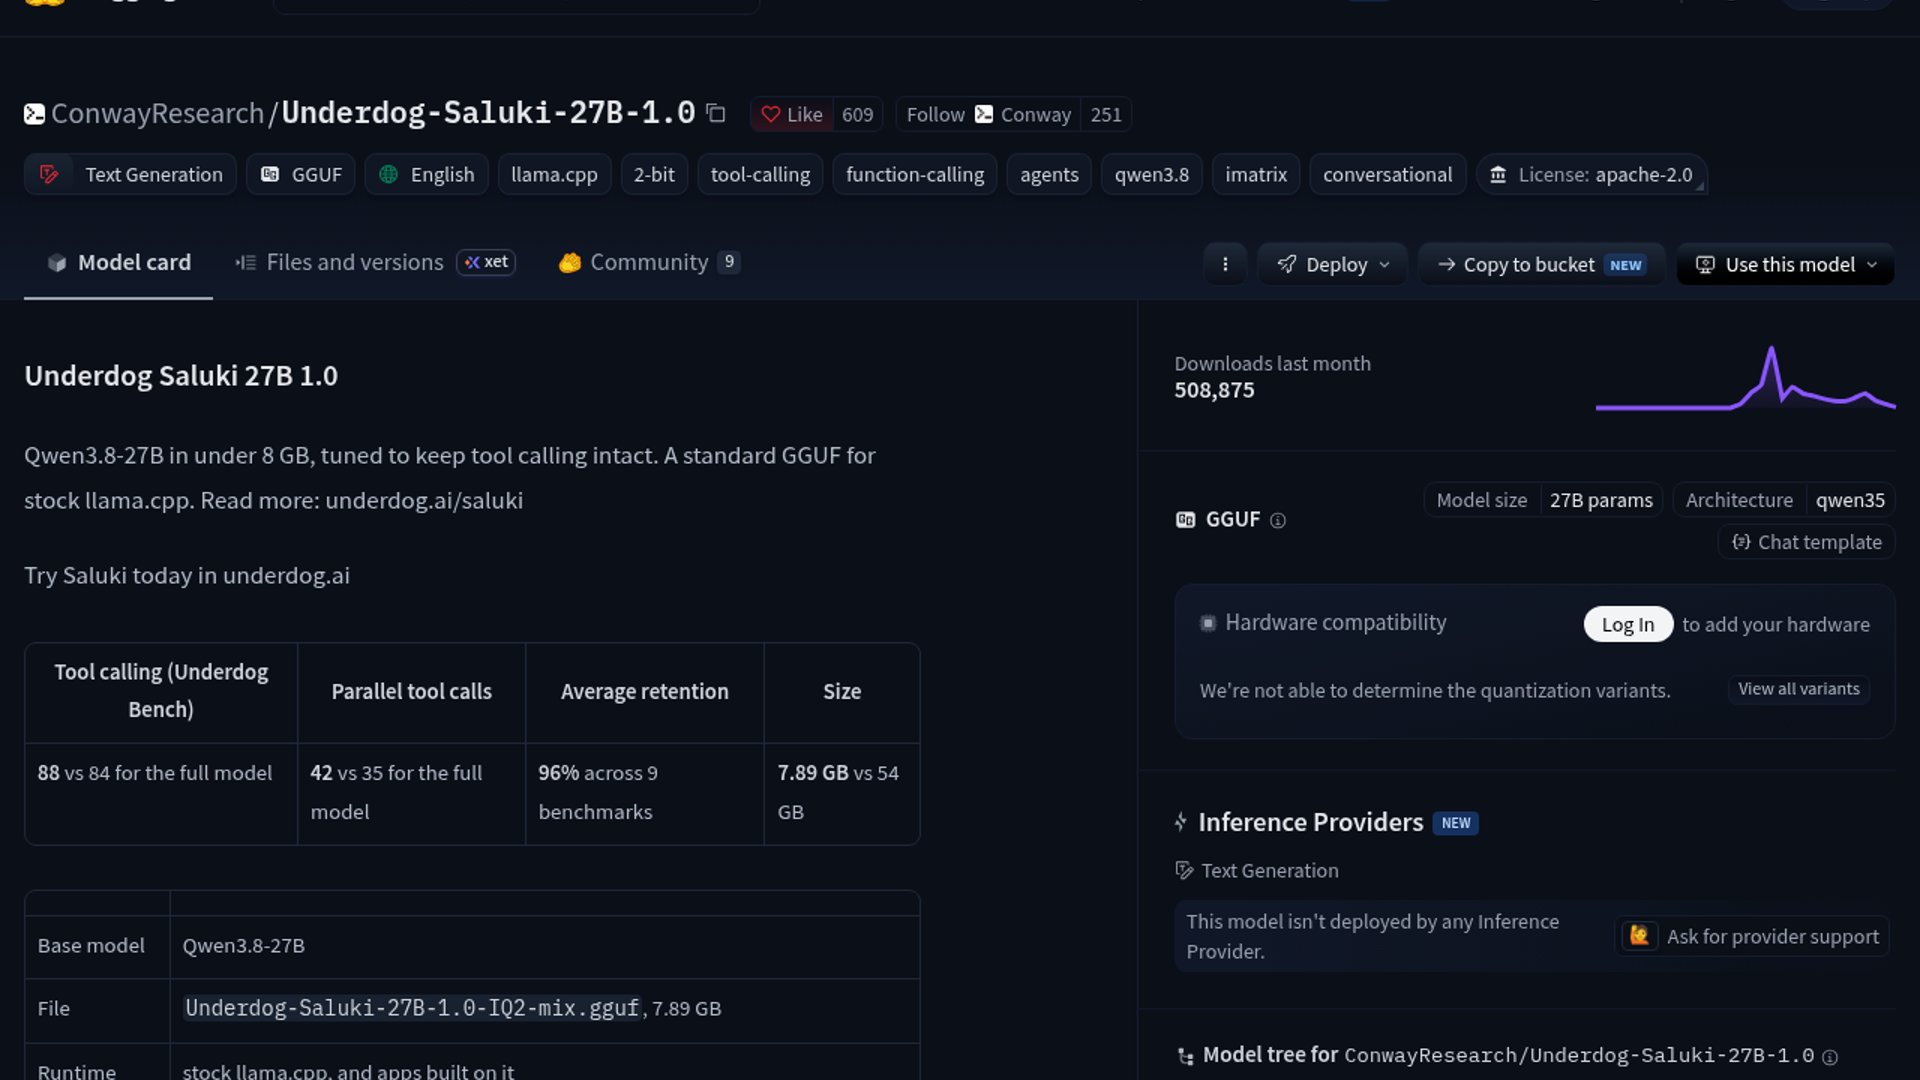Open the imatrix tag
This screenshot has width=1920, height=1080.
click(x=1256, y=174)
